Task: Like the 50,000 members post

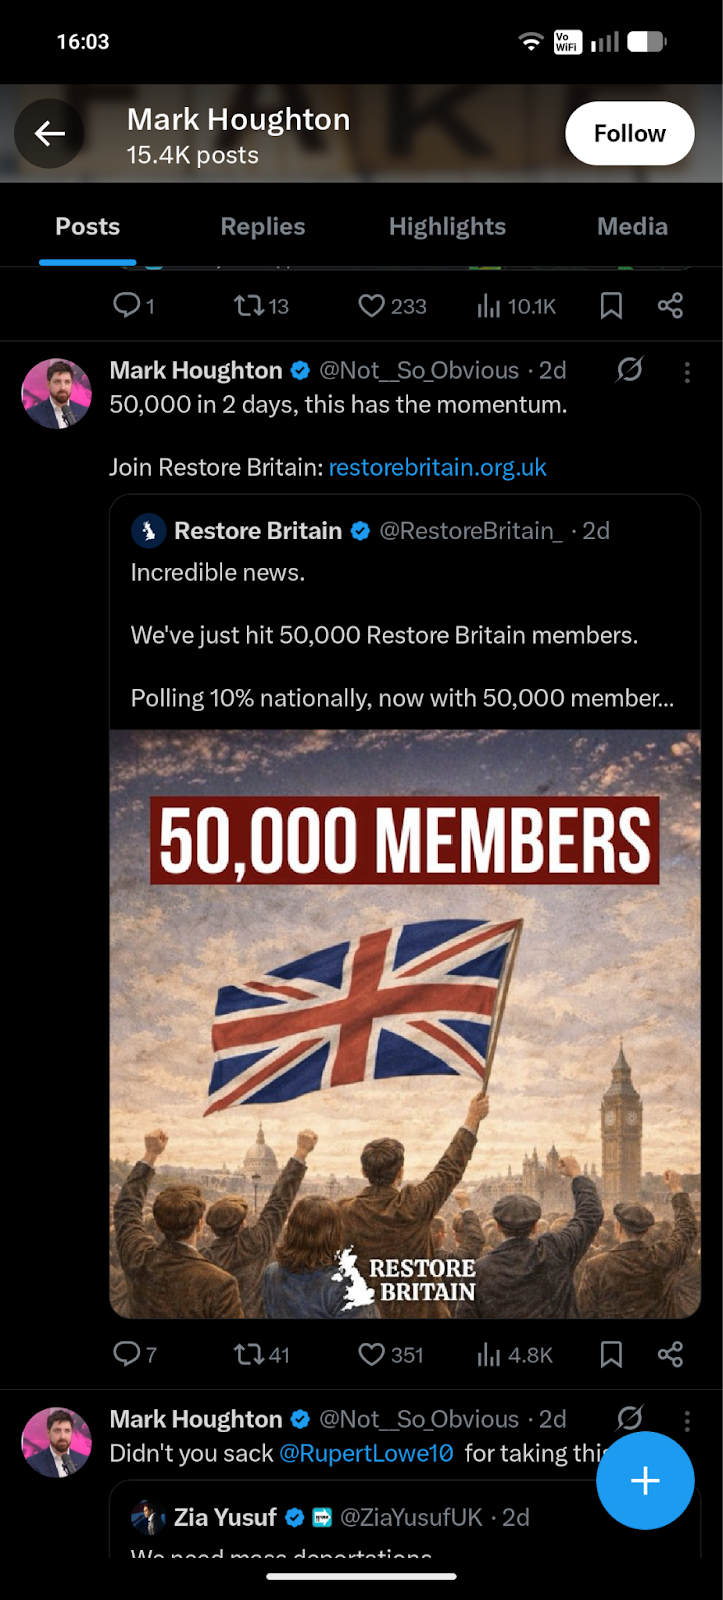Action: pos(372,1355)
